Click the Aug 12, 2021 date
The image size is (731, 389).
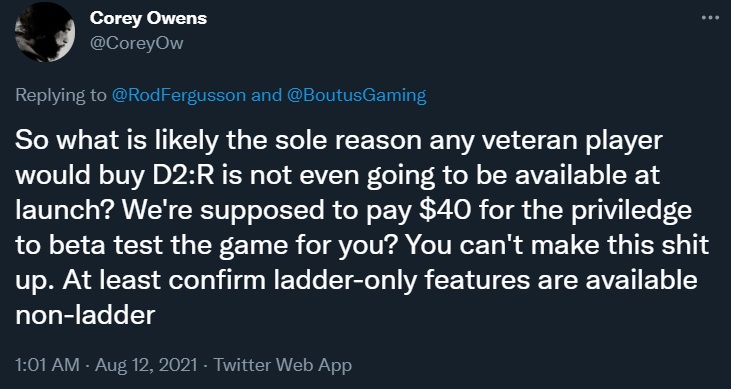(144, 365)
